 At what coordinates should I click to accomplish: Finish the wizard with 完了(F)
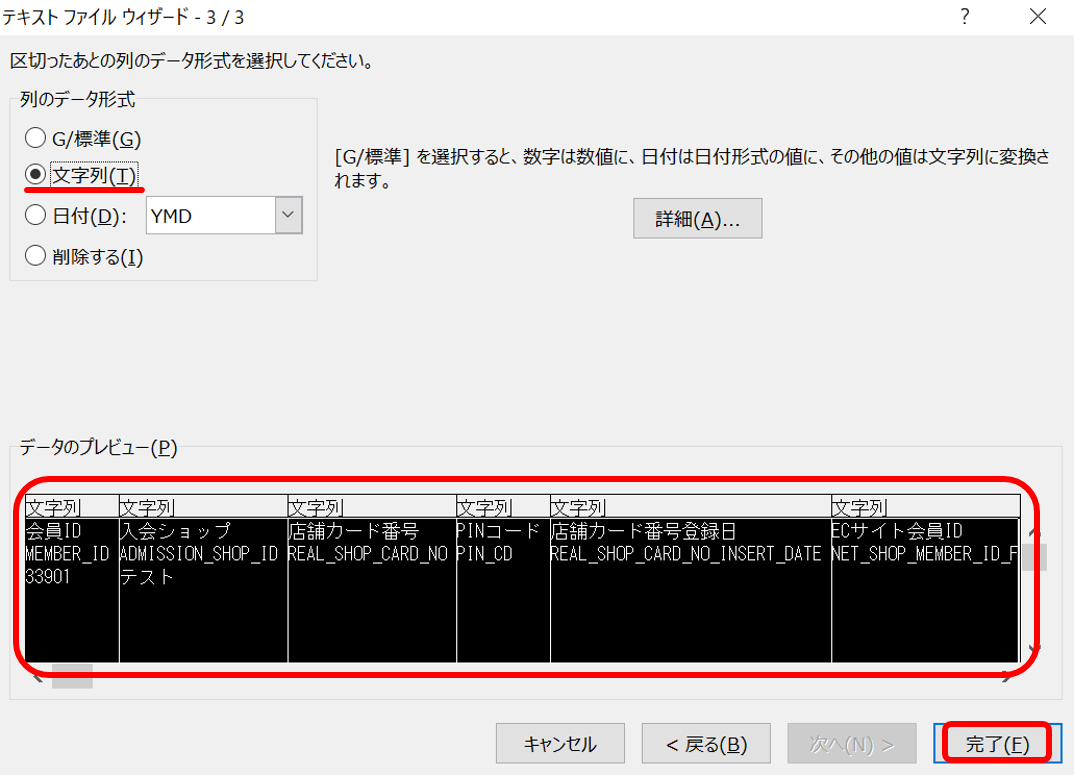(996, 744)
